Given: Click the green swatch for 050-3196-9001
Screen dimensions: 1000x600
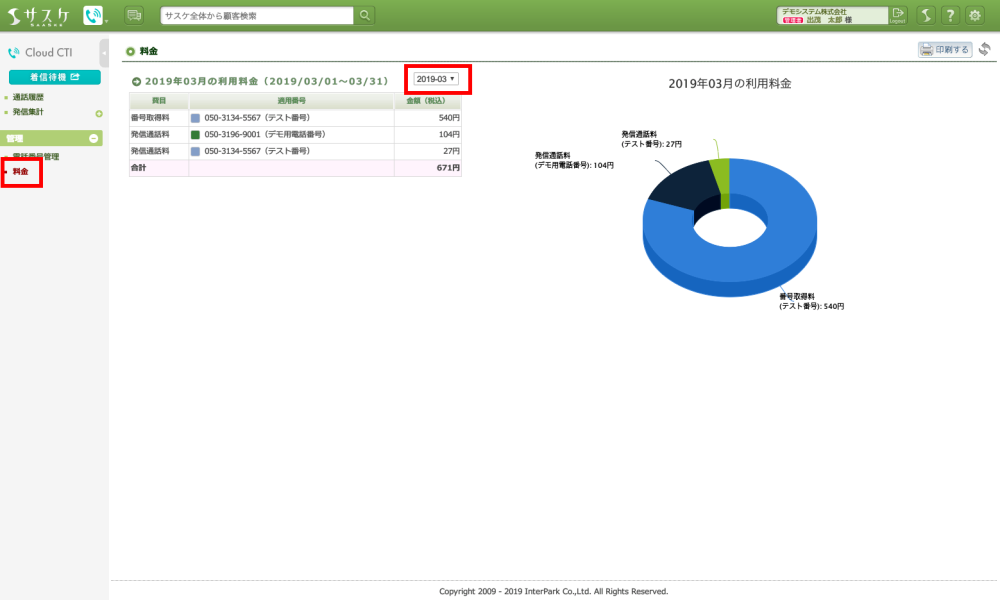Looking at the screenshot, I should coord(196,134).
